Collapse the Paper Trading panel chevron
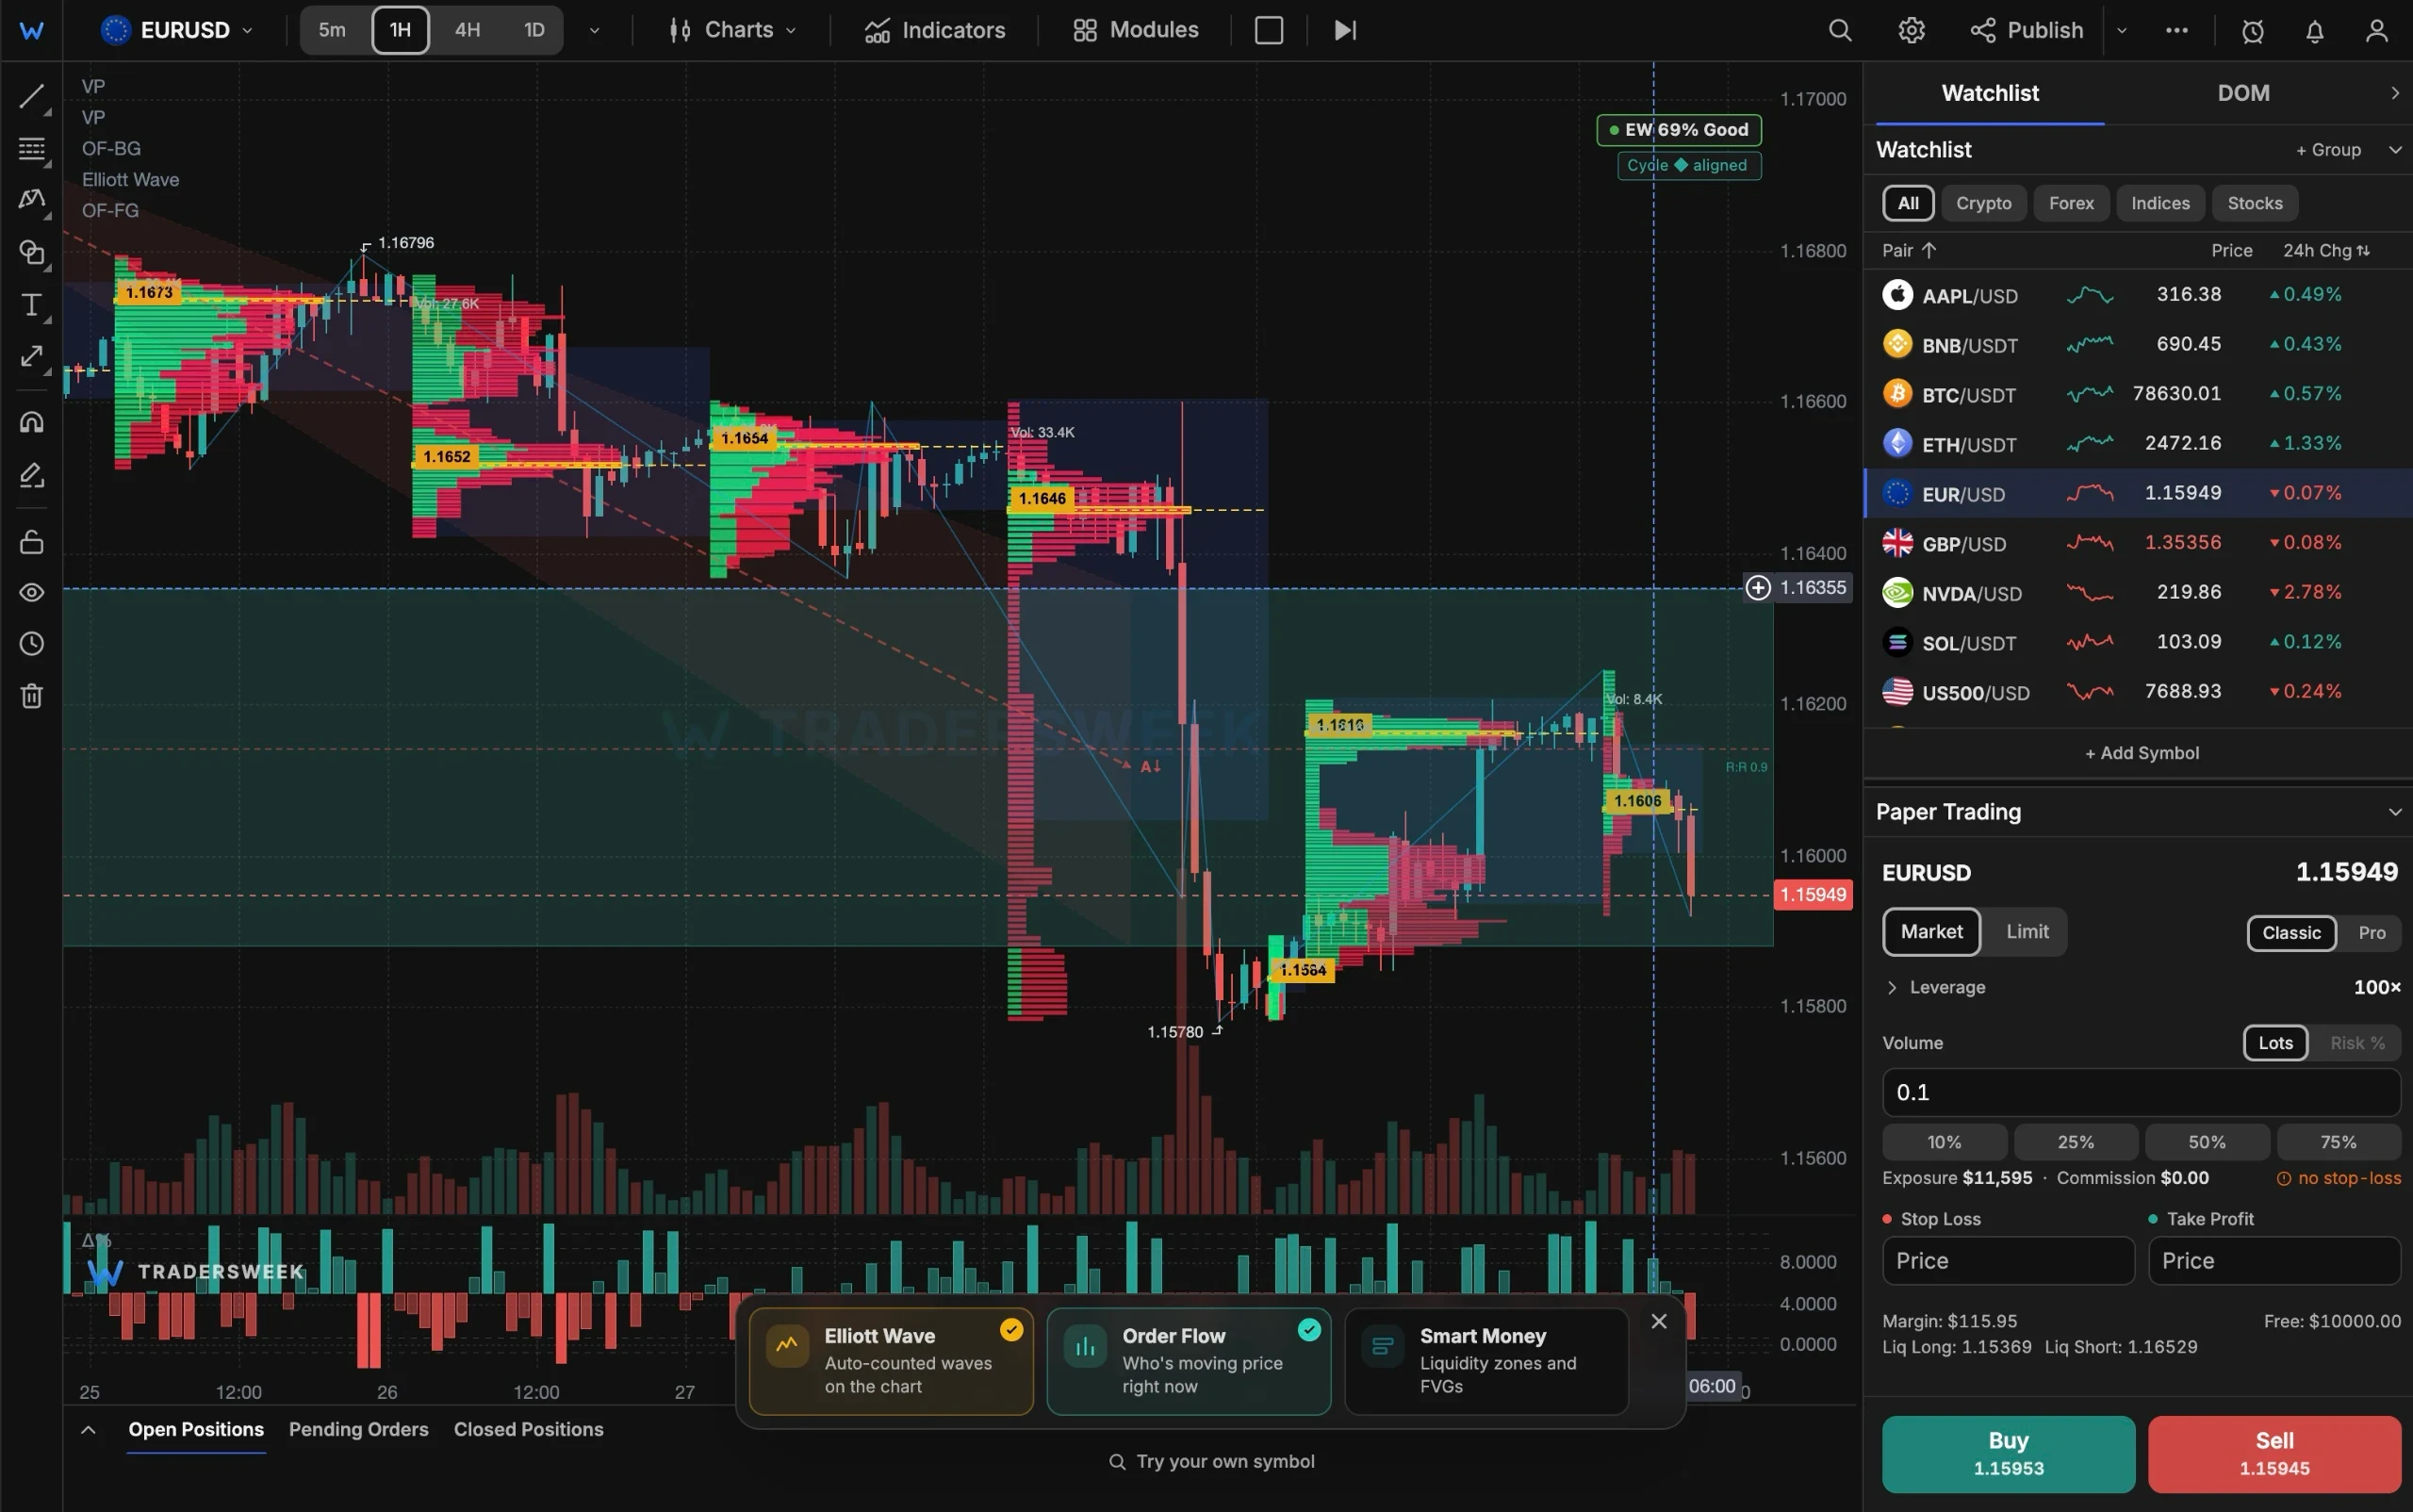Viewport: 2413px width, 1512px height. [2394, 811]
